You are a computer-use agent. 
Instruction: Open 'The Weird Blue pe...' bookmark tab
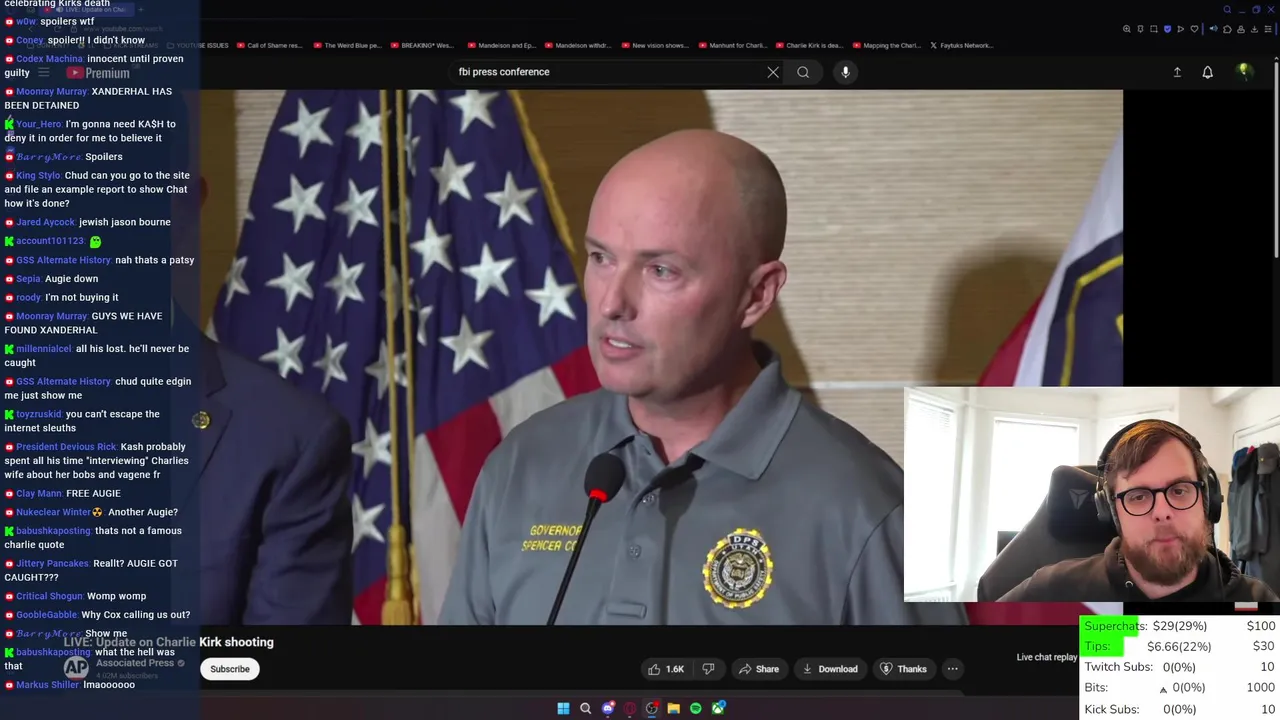point(347,45)
